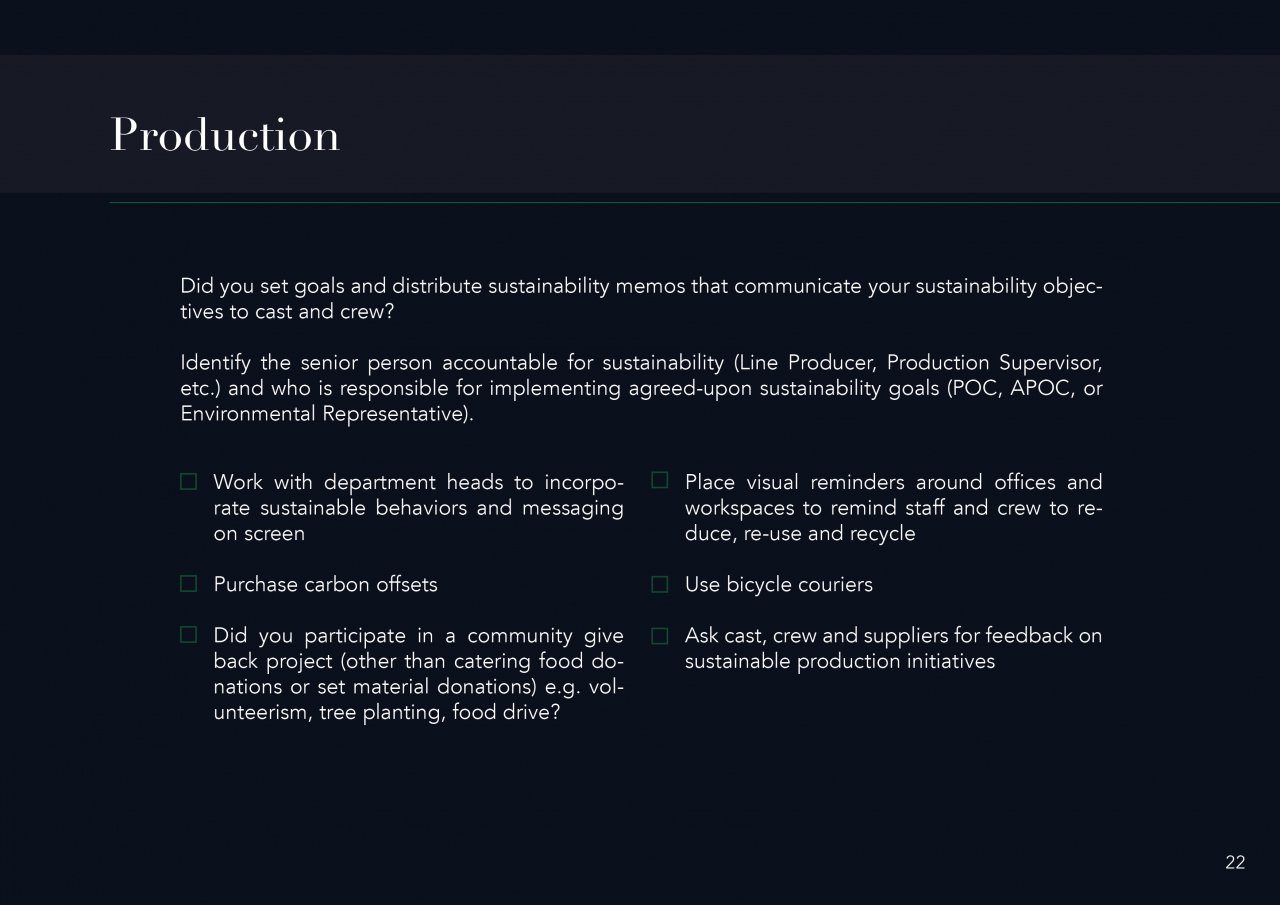Tick the 'Purchase carbon offsets' checkbox
Image resolution: width=1280 pixels, height=905 pixels.
[x=188, y=584]
